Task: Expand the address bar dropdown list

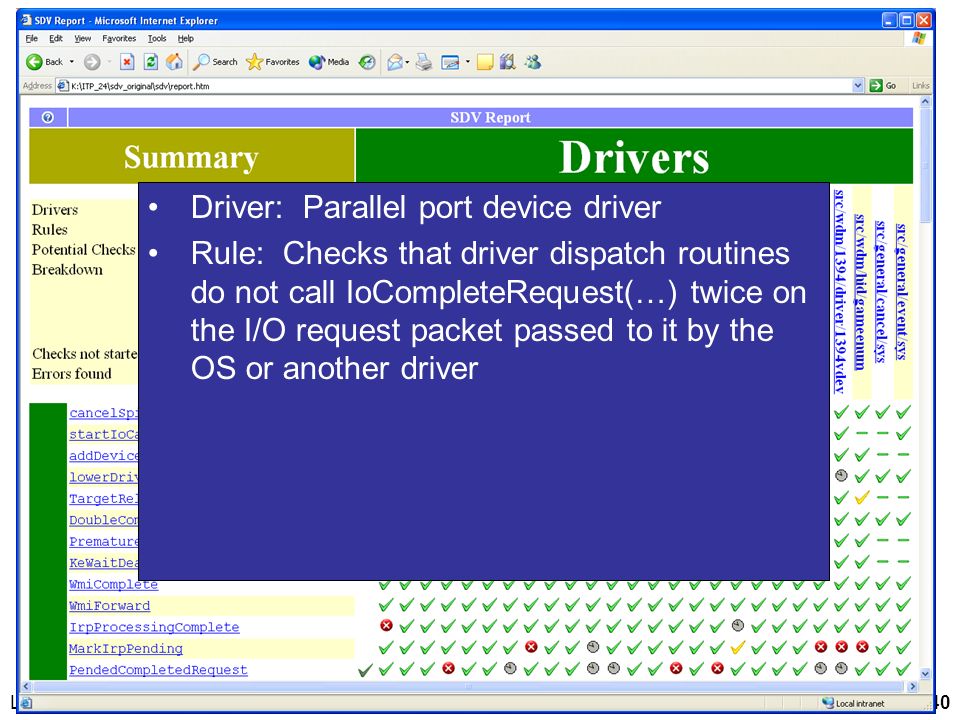Action: pos(858,86)
